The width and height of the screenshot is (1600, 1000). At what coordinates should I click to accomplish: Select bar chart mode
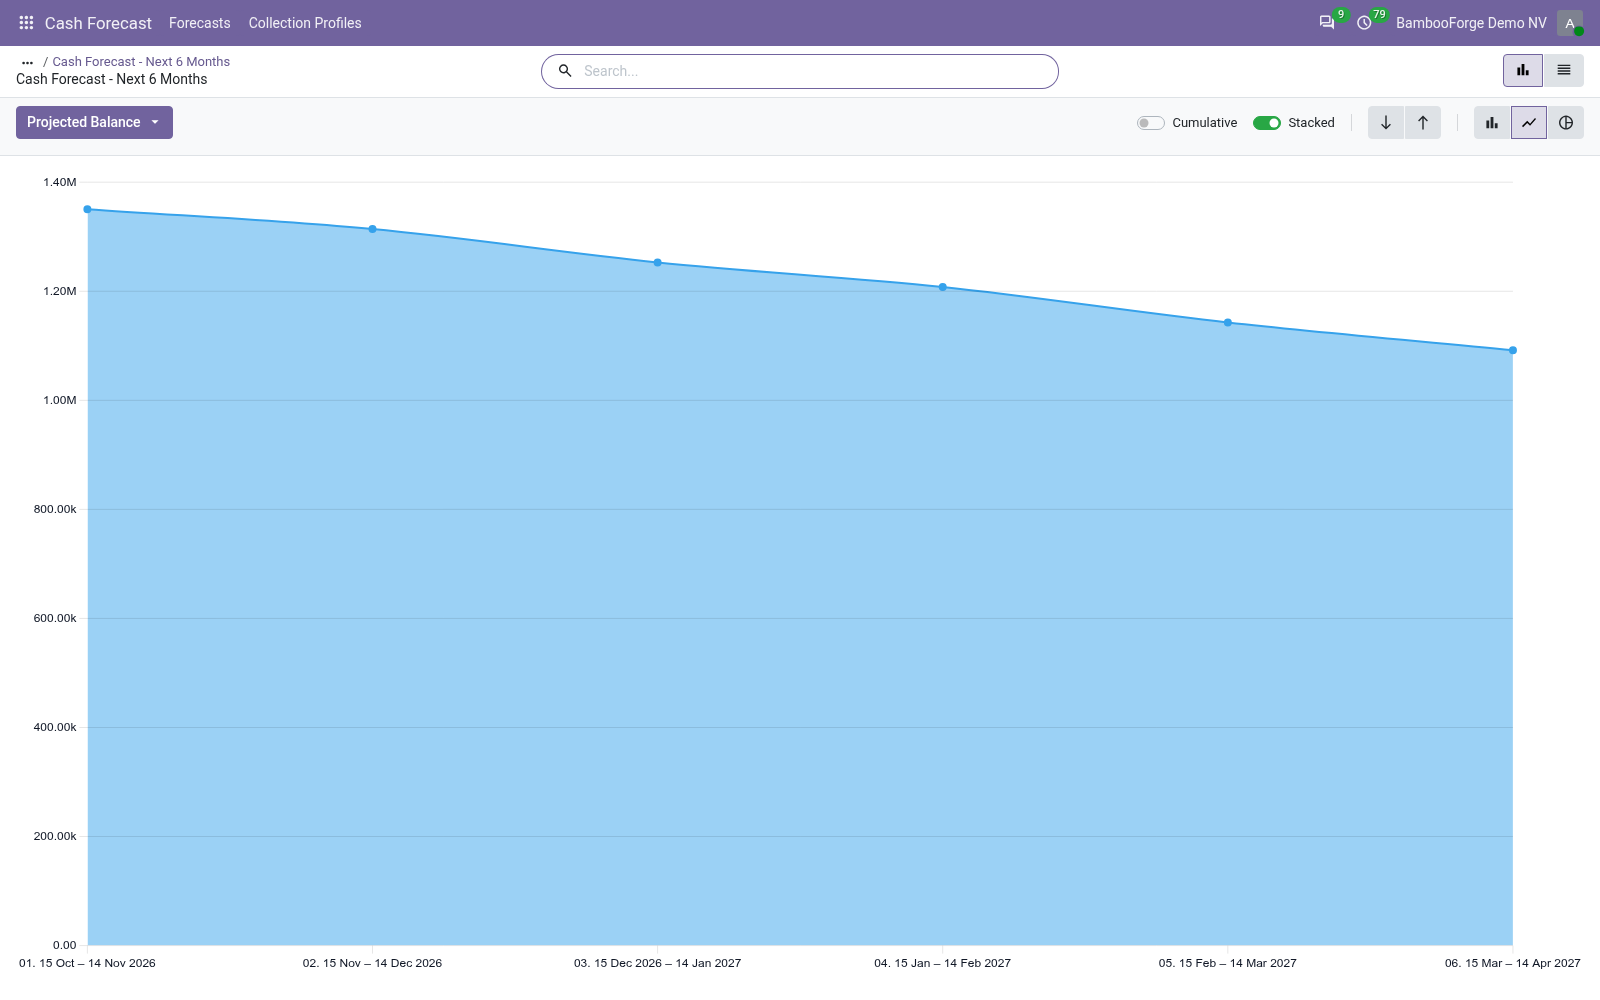coord(1492,123)
